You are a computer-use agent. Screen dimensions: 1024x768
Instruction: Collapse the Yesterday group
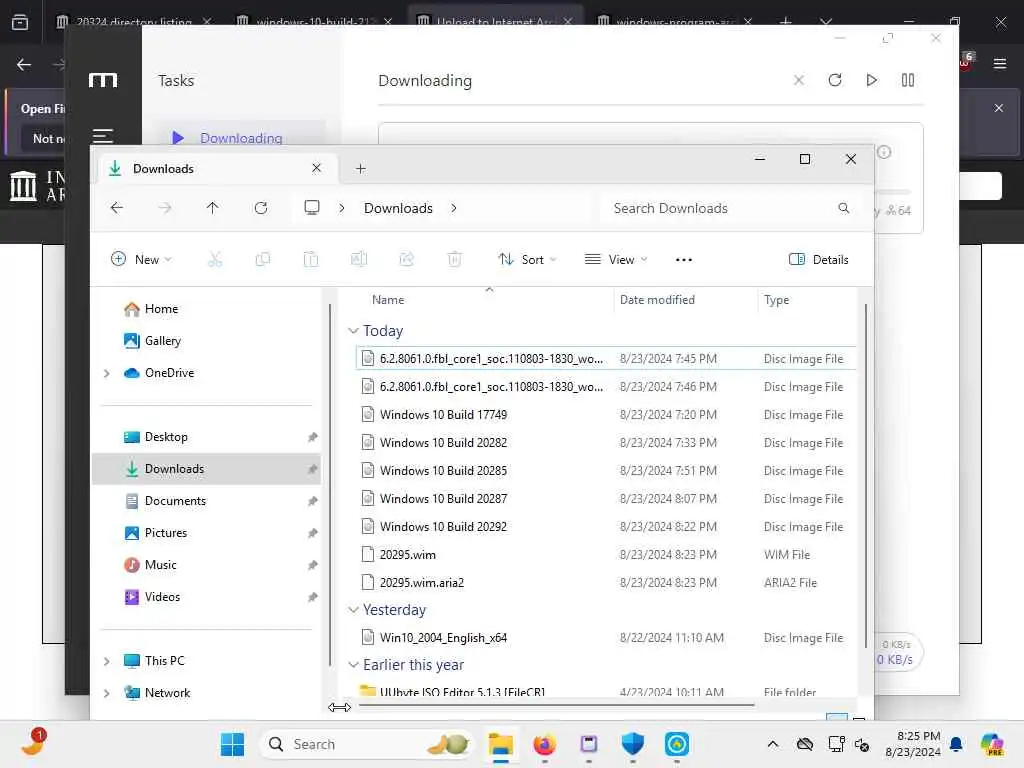click(x=353, y=609)
